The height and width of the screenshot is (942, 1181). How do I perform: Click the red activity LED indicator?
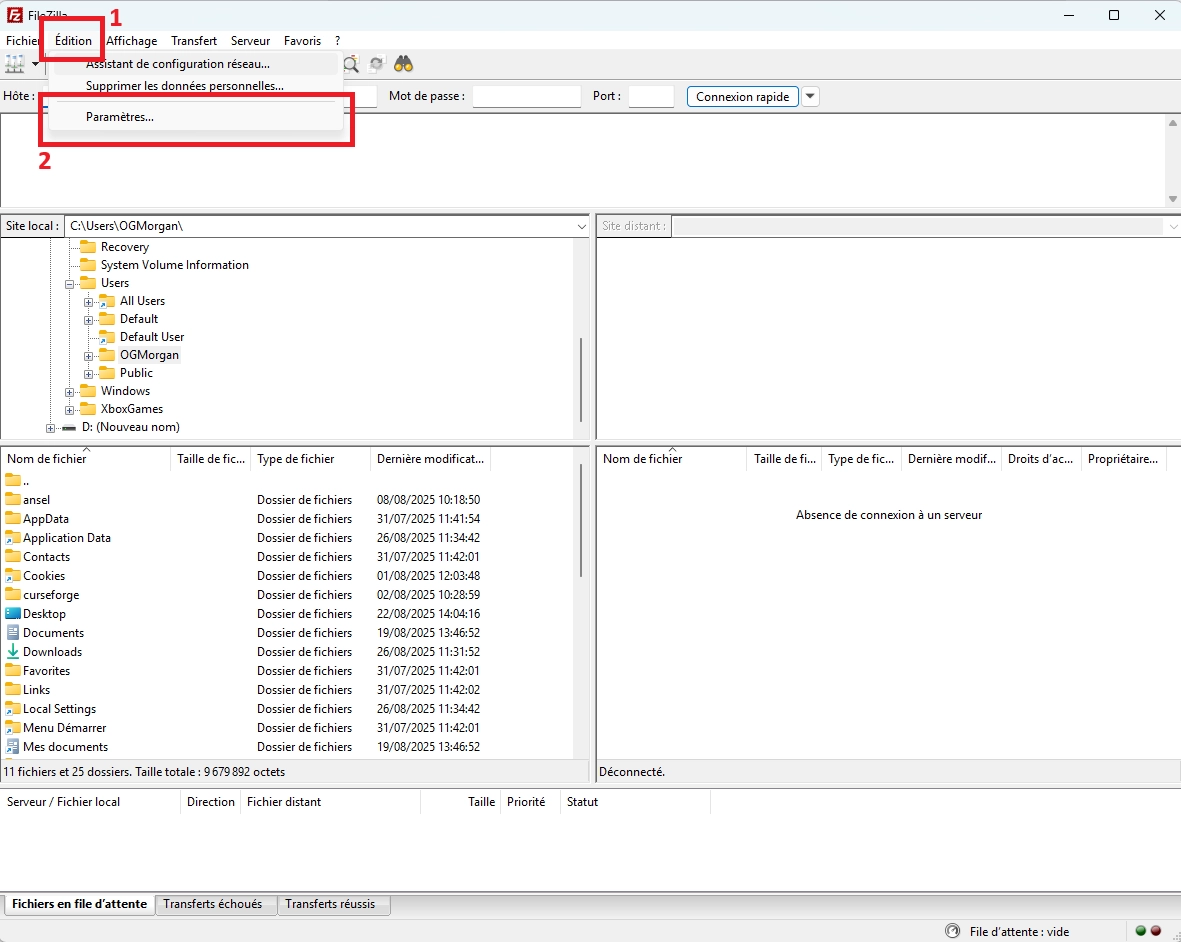[x=1156, y=931]
